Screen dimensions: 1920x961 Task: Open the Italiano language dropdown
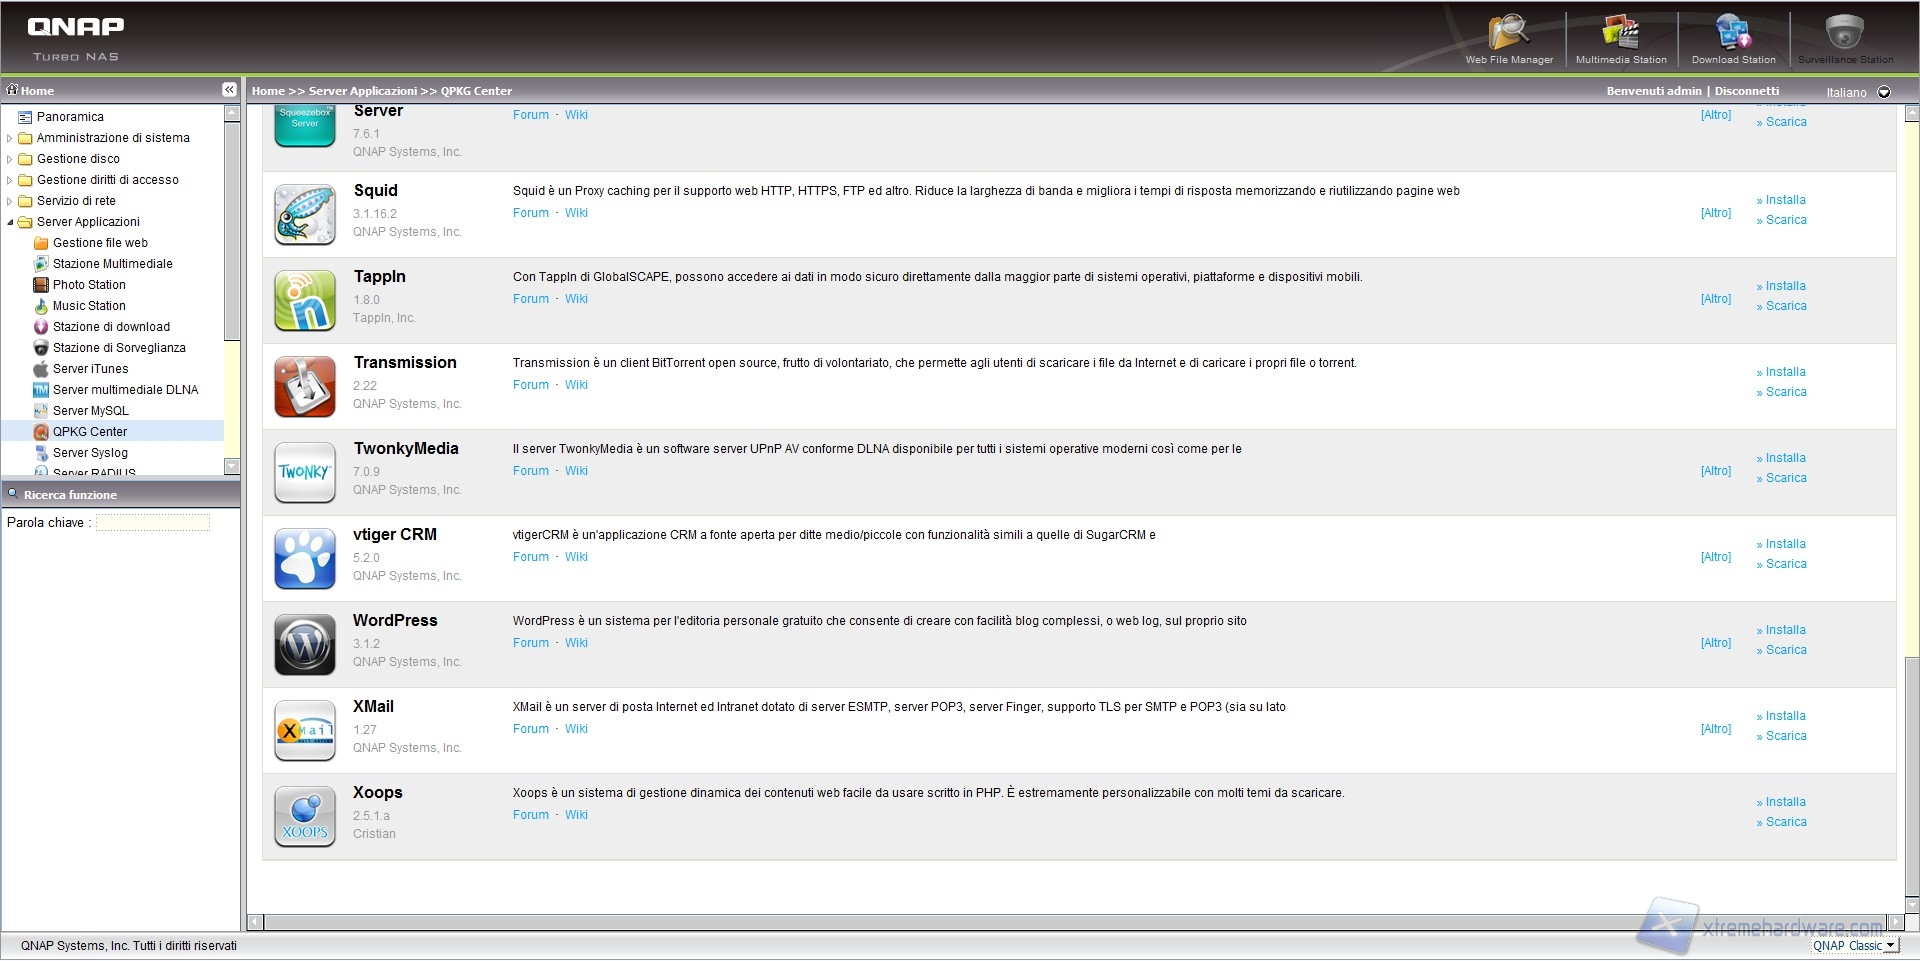coord(1884,92)
